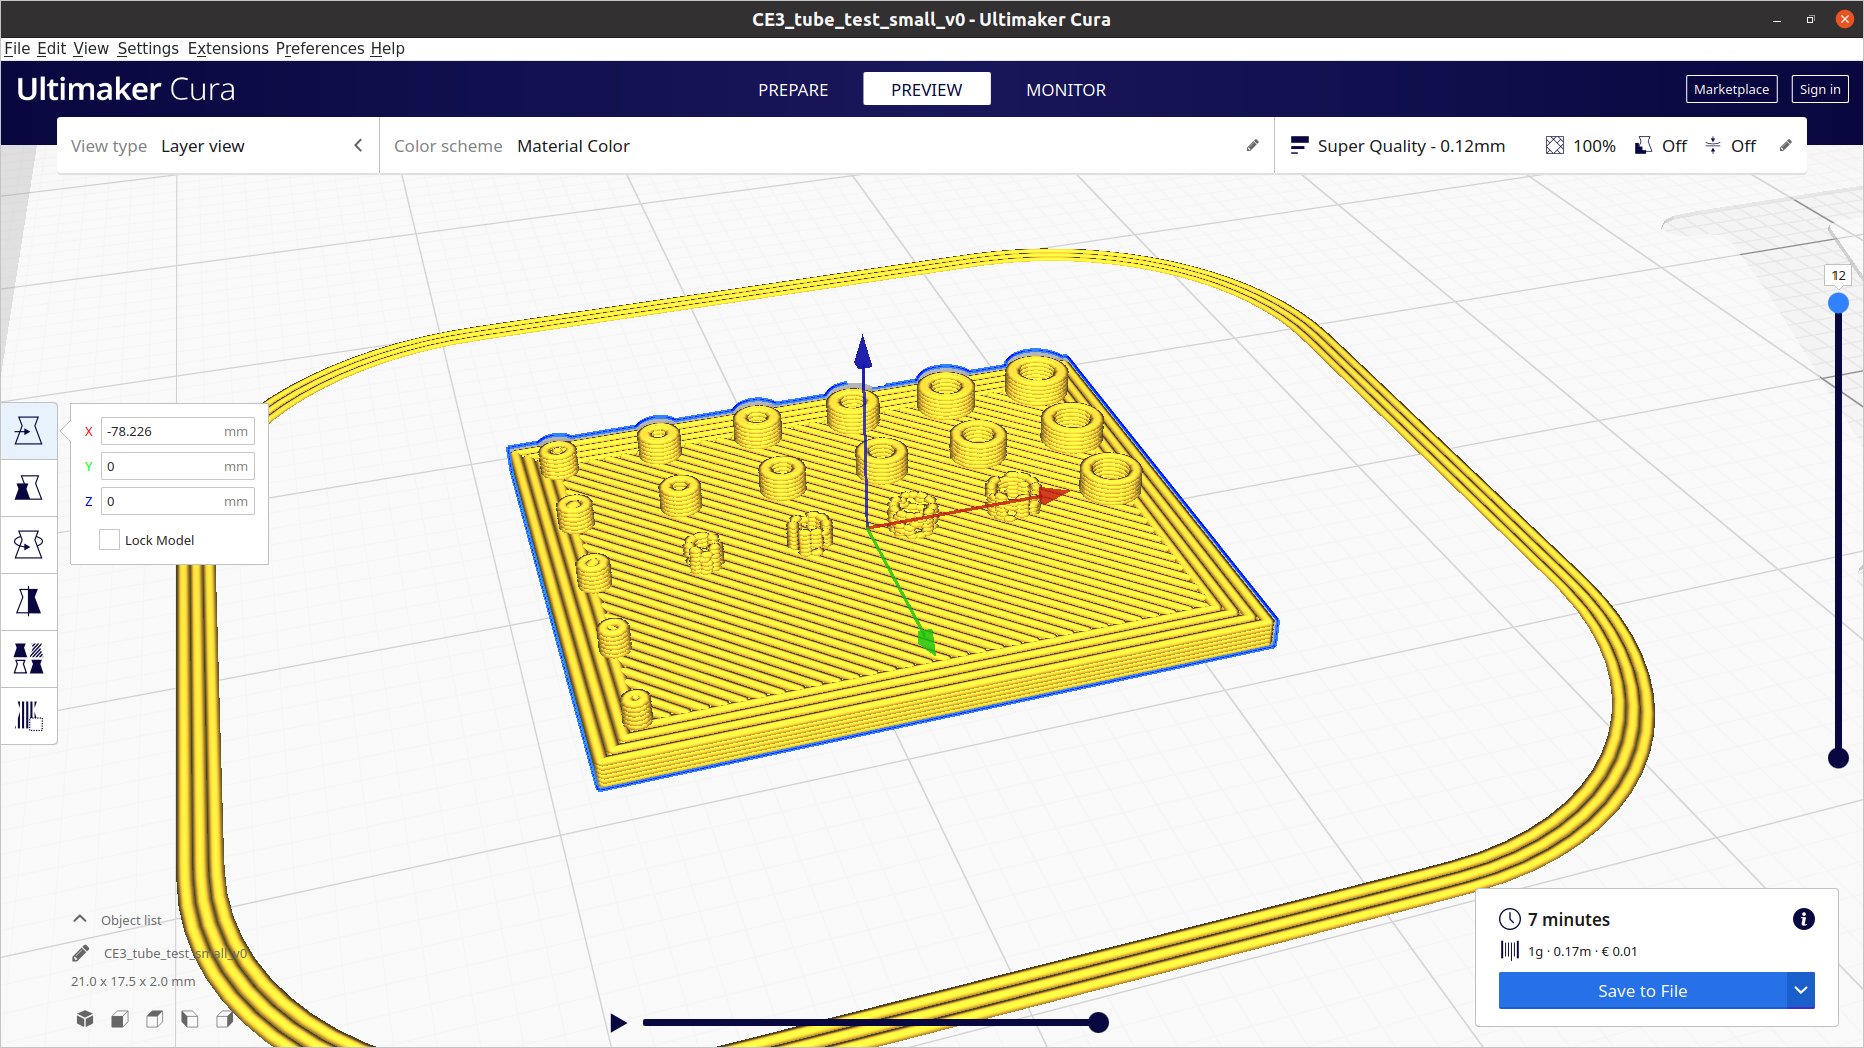
Task: Open Per Model Settings tool
Action: [x=29, y=659]
